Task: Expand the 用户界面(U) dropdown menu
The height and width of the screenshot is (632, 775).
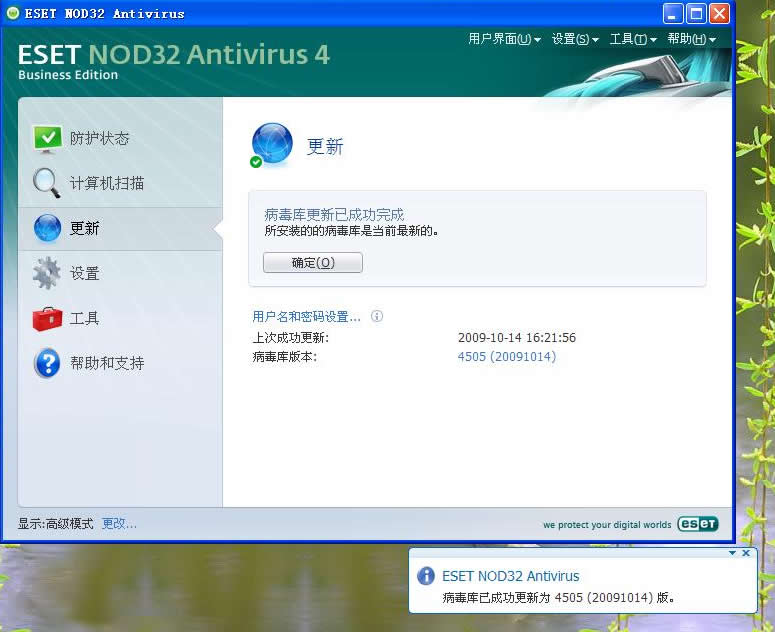Action: tap(504, 39)
